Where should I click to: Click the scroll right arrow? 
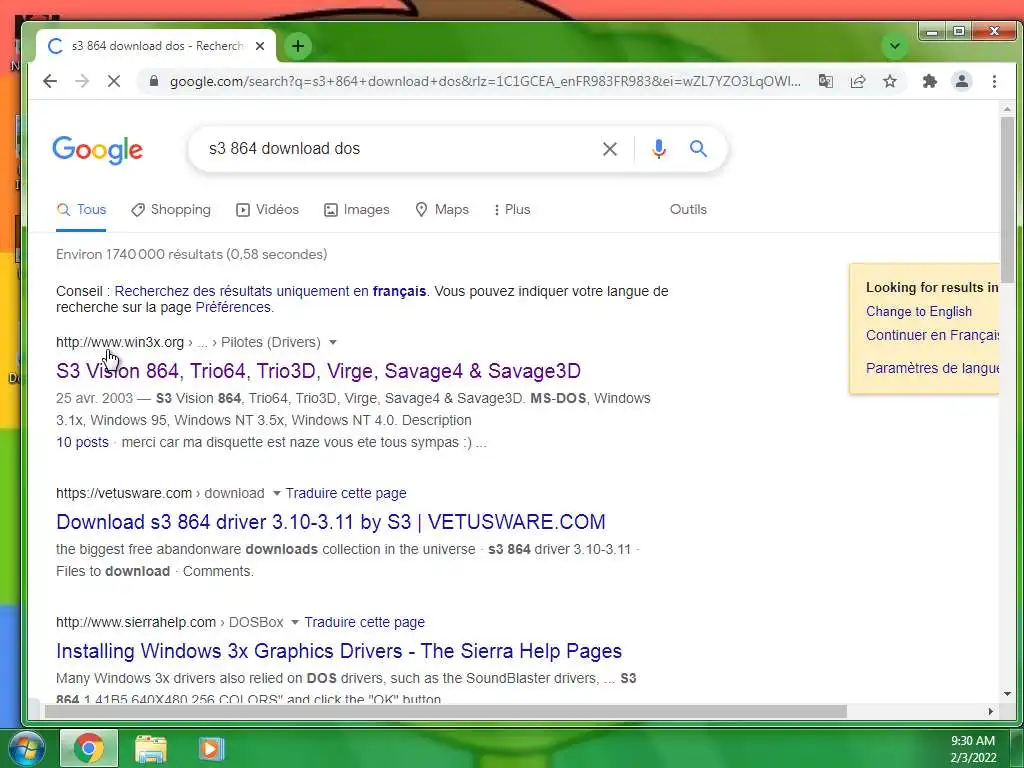[991, 711]
